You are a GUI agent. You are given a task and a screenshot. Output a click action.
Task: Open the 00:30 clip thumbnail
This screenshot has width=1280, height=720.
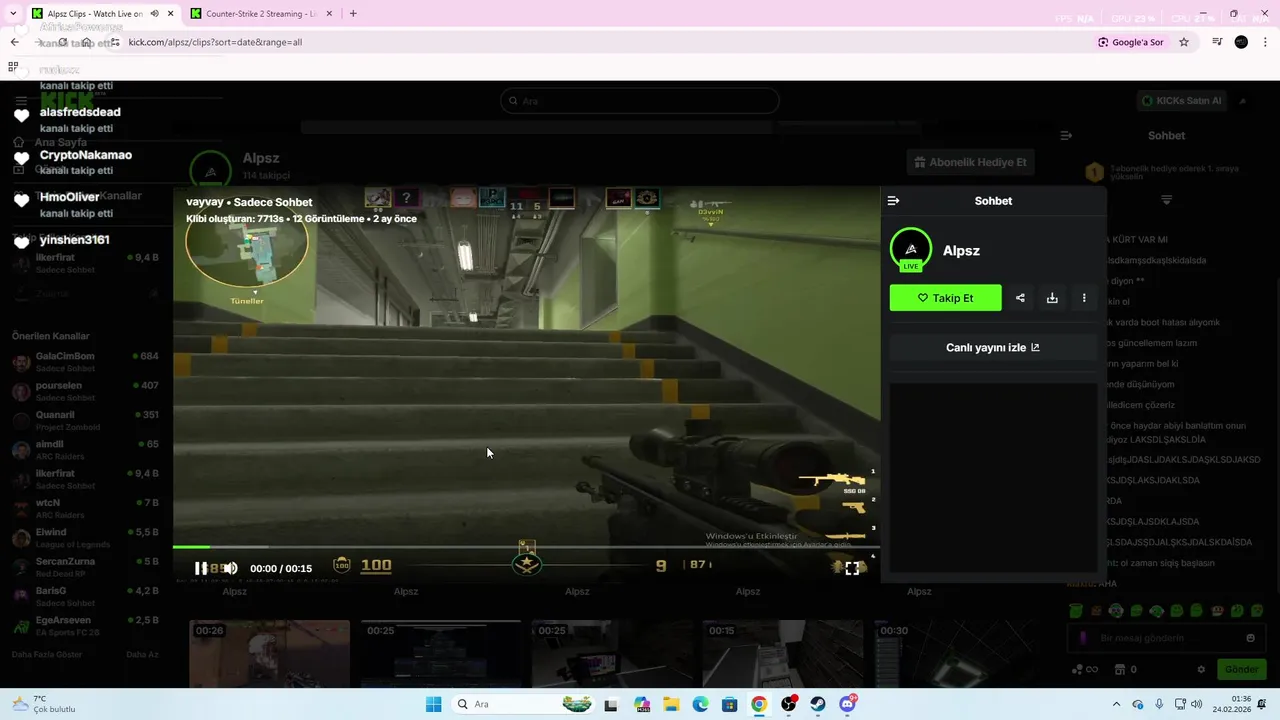[x=954, y=654]
